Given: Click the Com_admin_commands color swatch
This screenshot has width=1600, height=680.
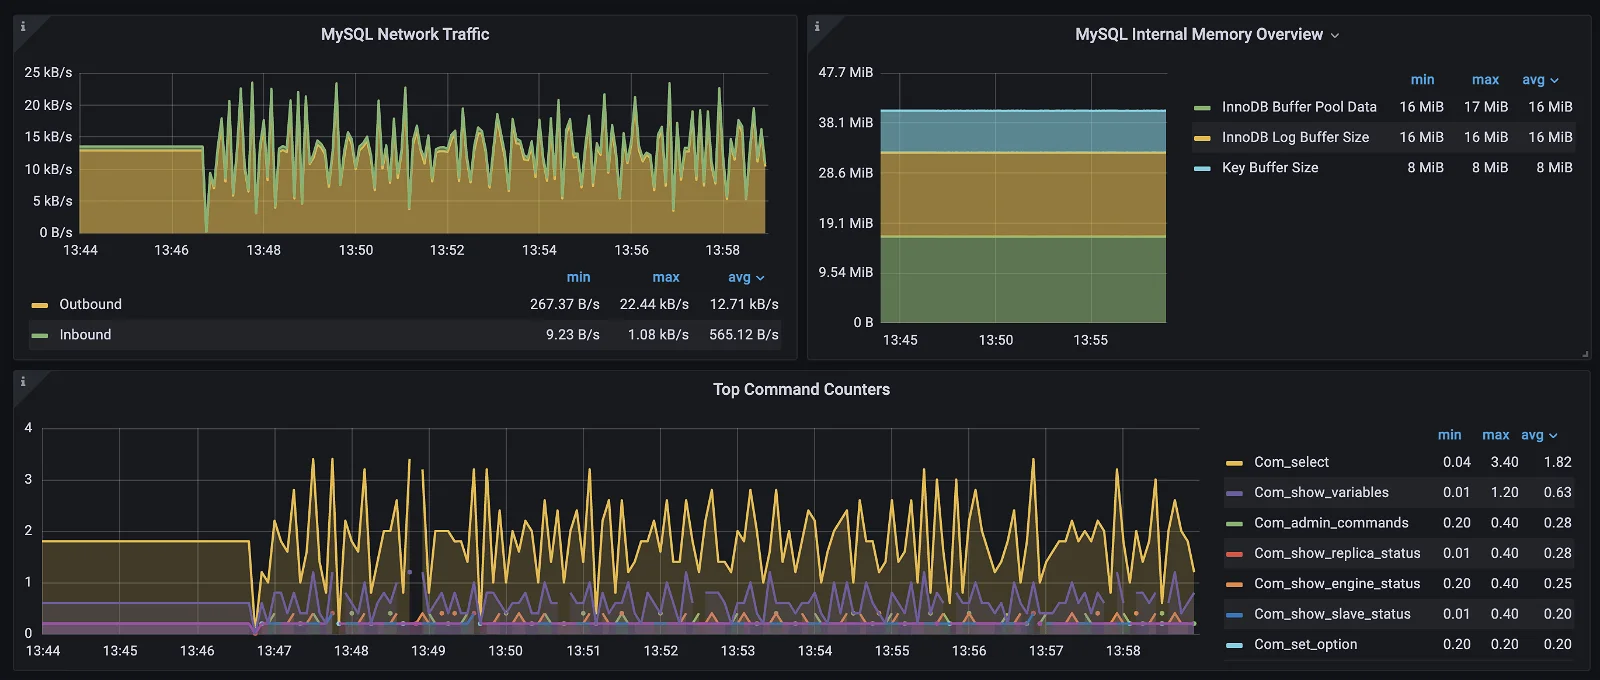Looking at the screenshot, I should coord(1234,523).
